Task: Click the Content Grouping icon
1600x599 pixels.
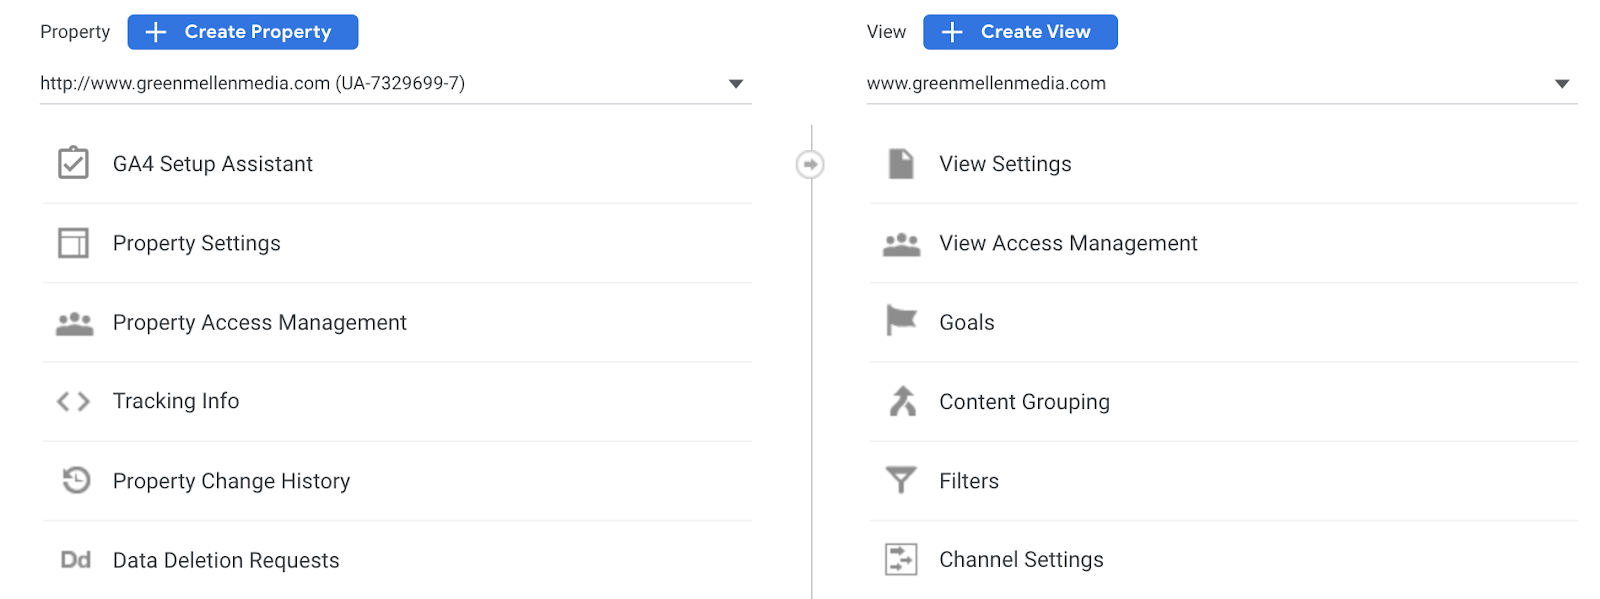Action: pyautogui.click(x=902, y=401)
